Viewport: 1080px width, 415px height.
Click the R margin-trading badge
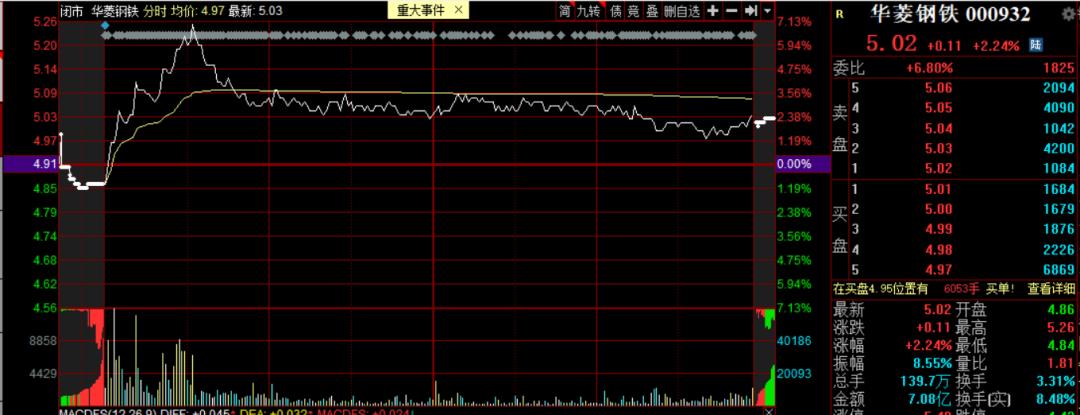(x=839, y=14)
